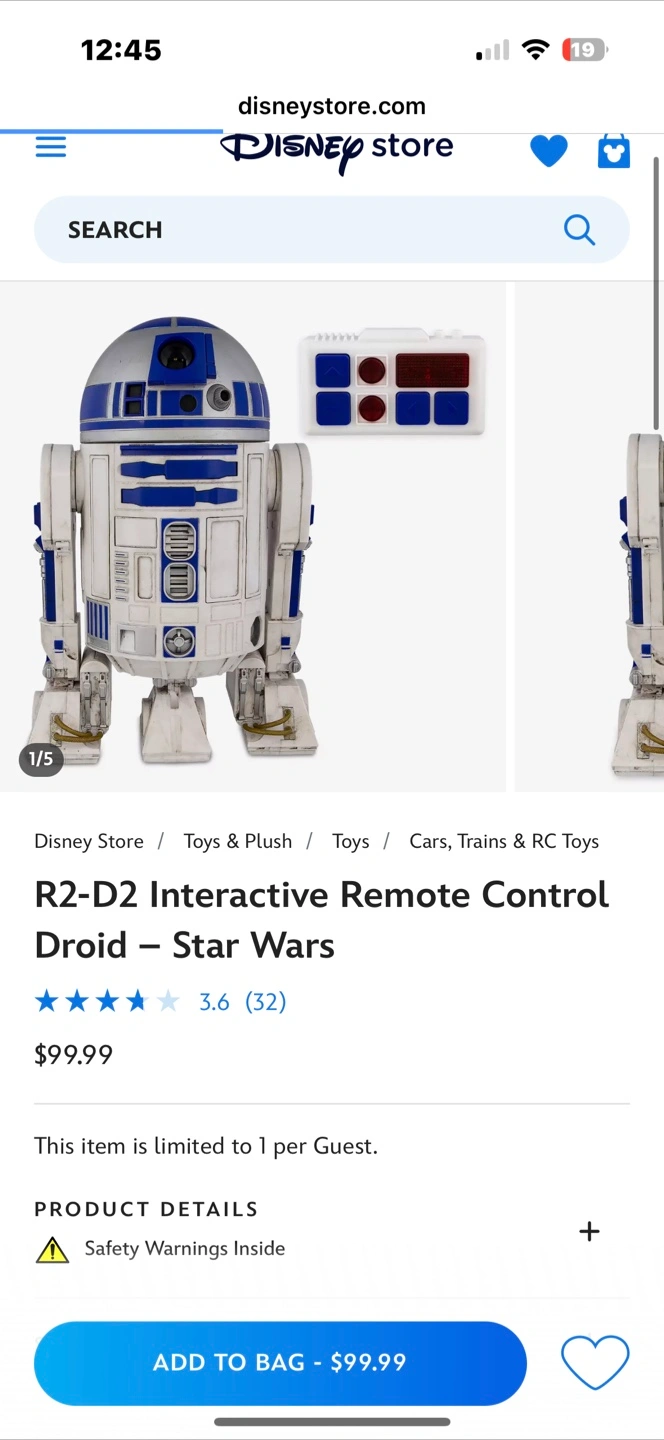This screenshot has height=1440, width=664.
Task: Tap the main R2-D2 product image
Action: click(253, 537)
